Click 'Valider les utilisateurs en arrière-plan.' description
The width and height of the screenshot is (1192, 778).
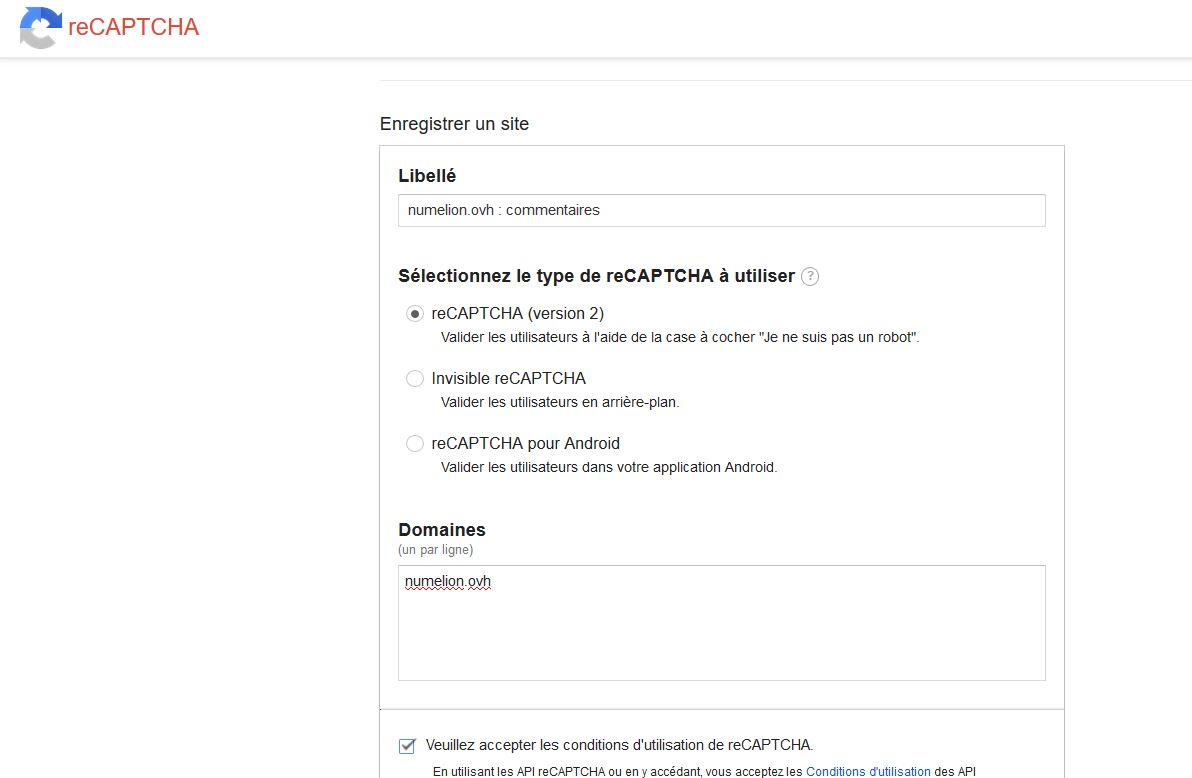[560, 402]
